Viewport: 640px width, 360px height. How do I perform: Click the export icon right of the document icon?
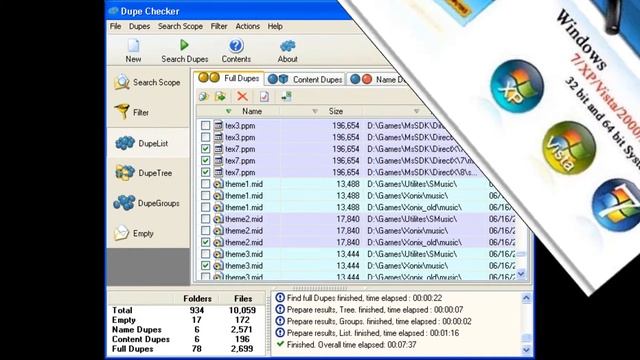click(287, 96)
